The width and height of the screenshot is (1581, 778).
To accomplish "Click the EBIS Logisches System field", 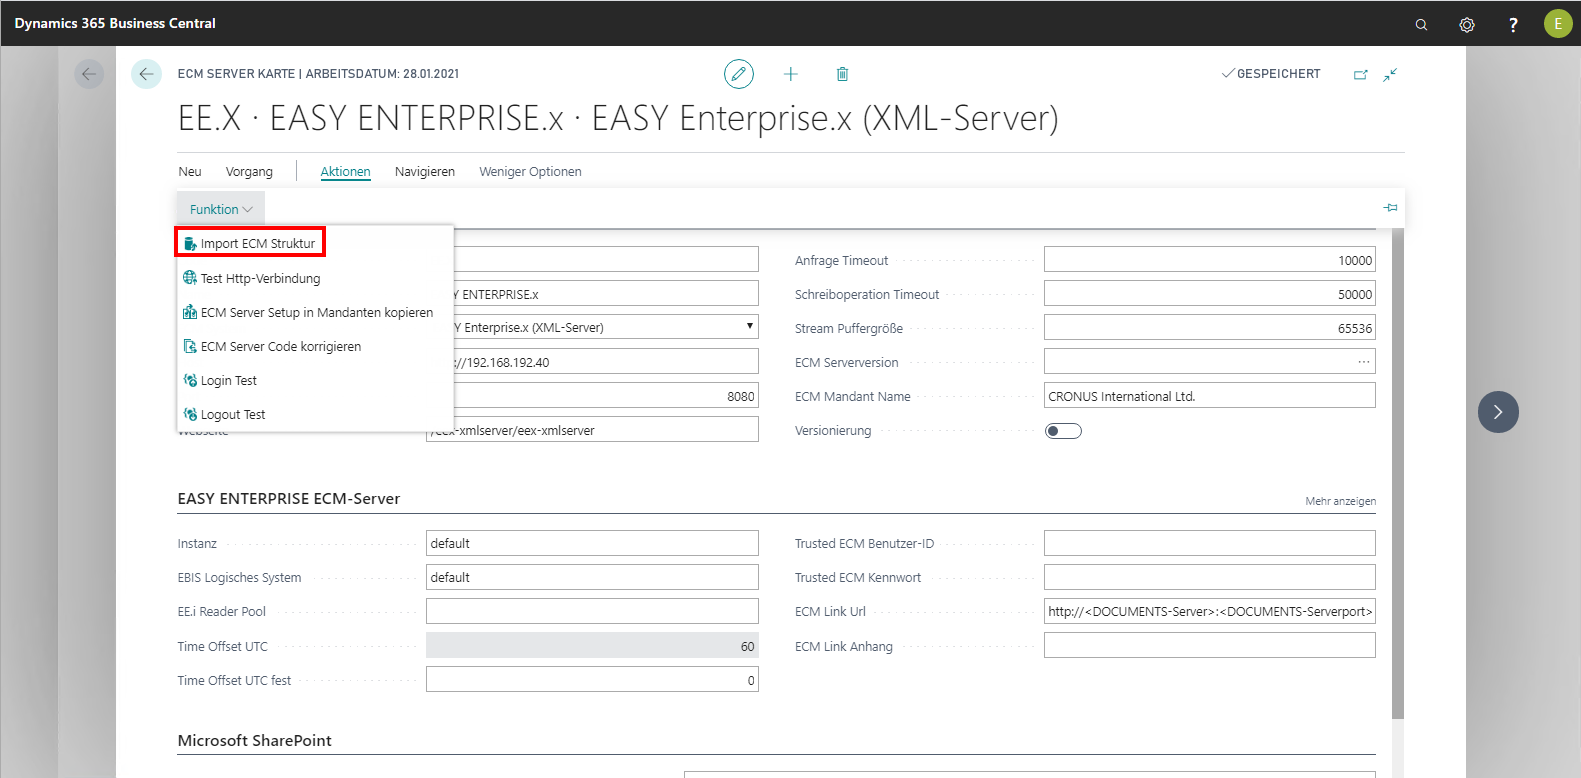I will tap(592, 577).
